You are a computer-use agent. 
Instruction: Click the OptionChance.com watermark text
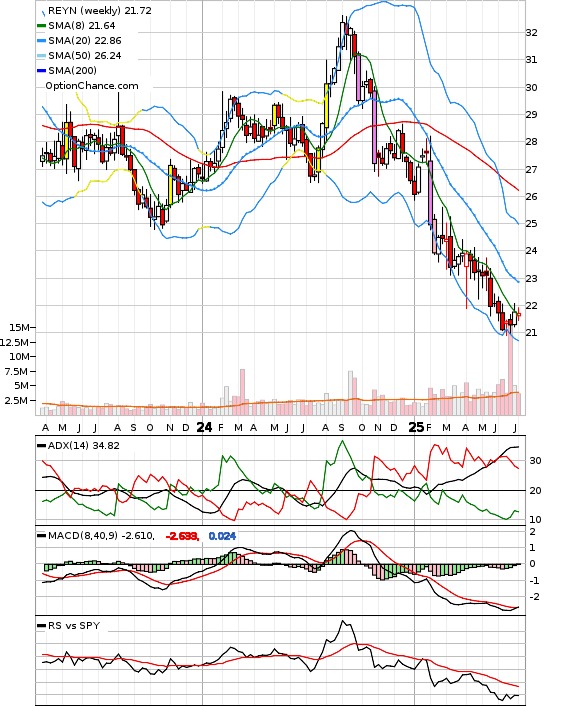point(92,86)
